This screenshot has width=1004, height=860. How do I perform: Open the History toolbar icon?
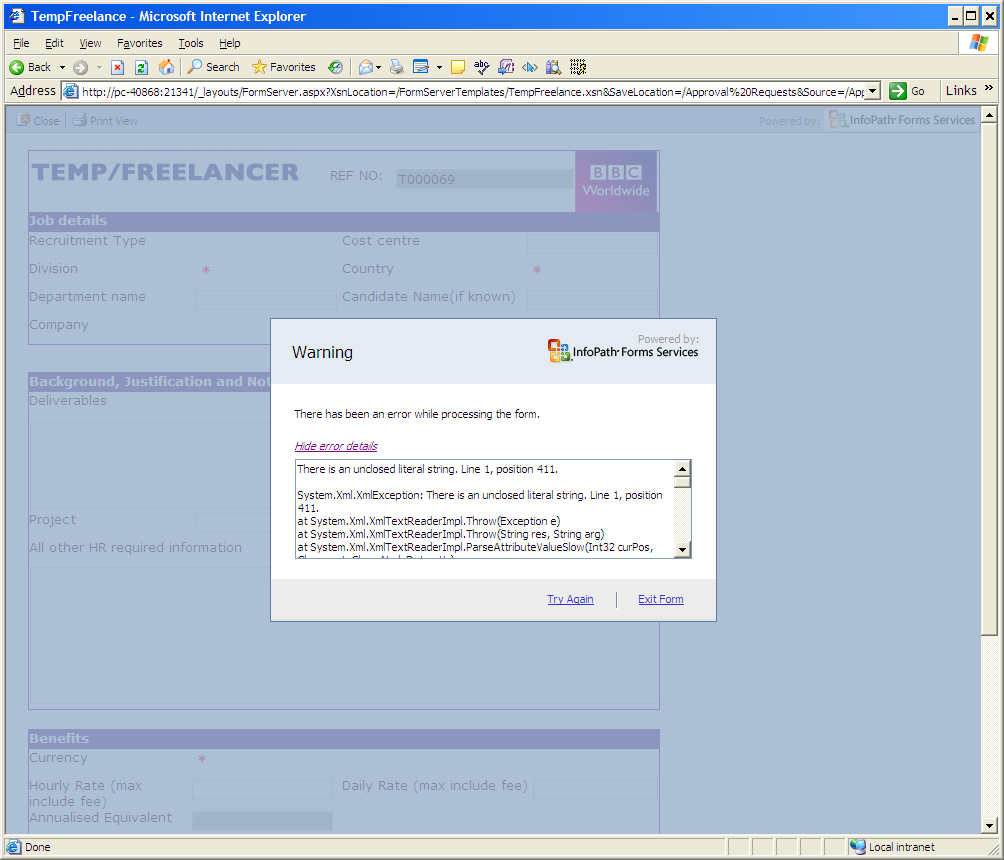pyautogui.click(x=336, y=67)
